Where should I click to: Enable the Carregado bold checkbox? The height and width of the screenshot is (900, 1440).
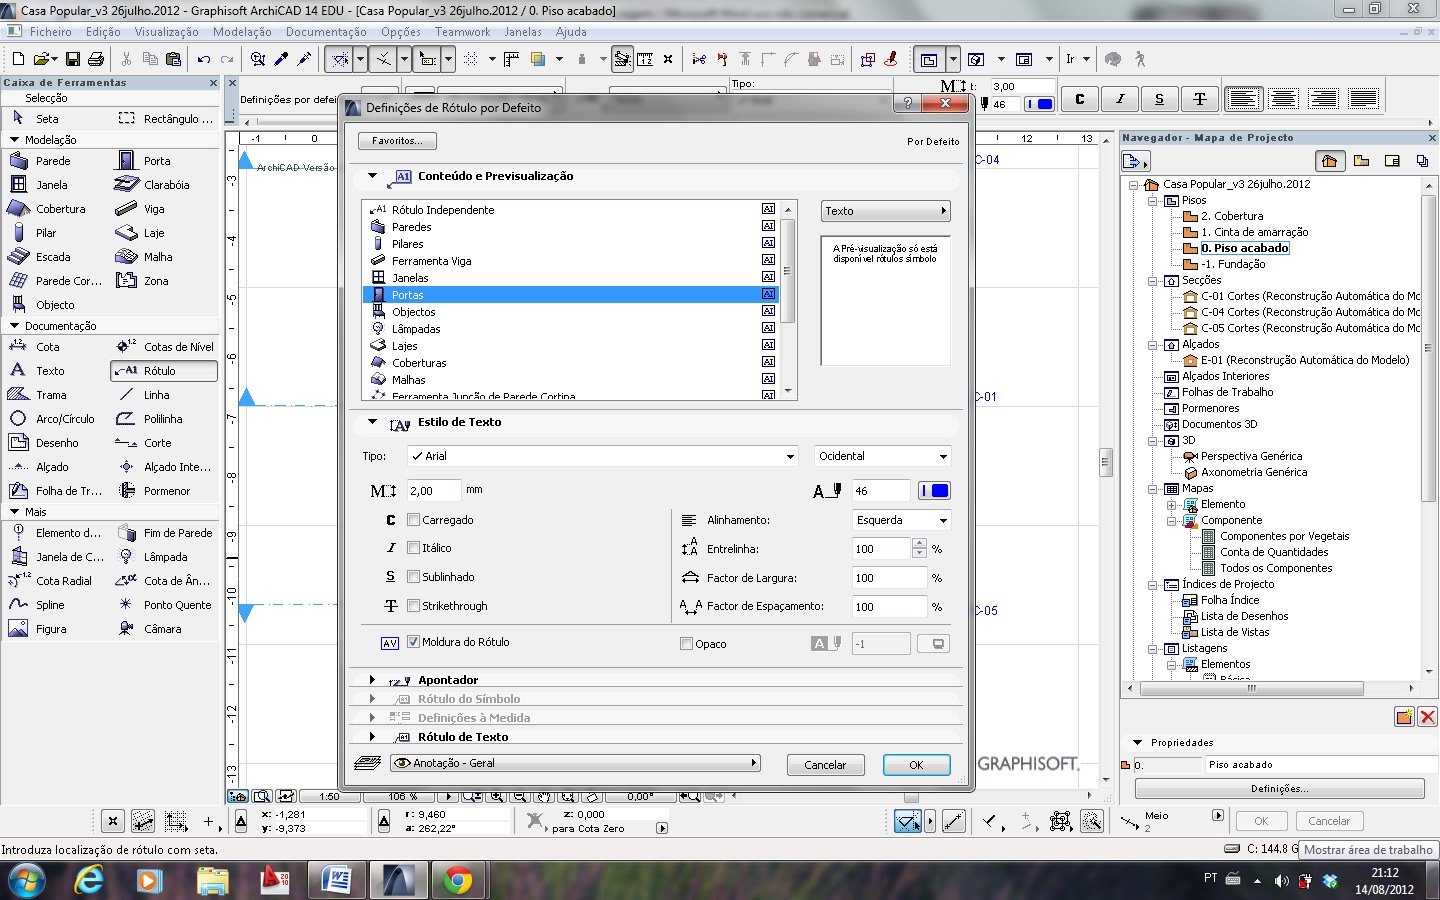(x=413, y=520)
